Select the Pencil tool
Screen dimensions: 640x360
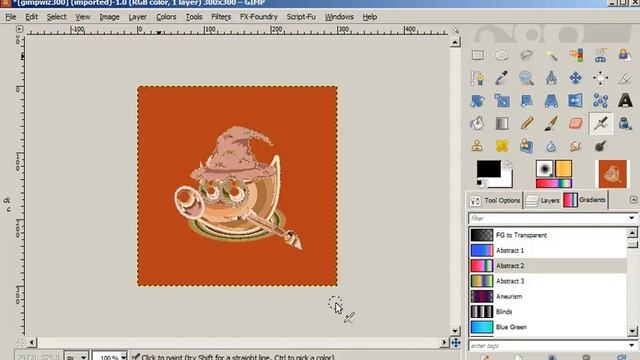(527, 123)
